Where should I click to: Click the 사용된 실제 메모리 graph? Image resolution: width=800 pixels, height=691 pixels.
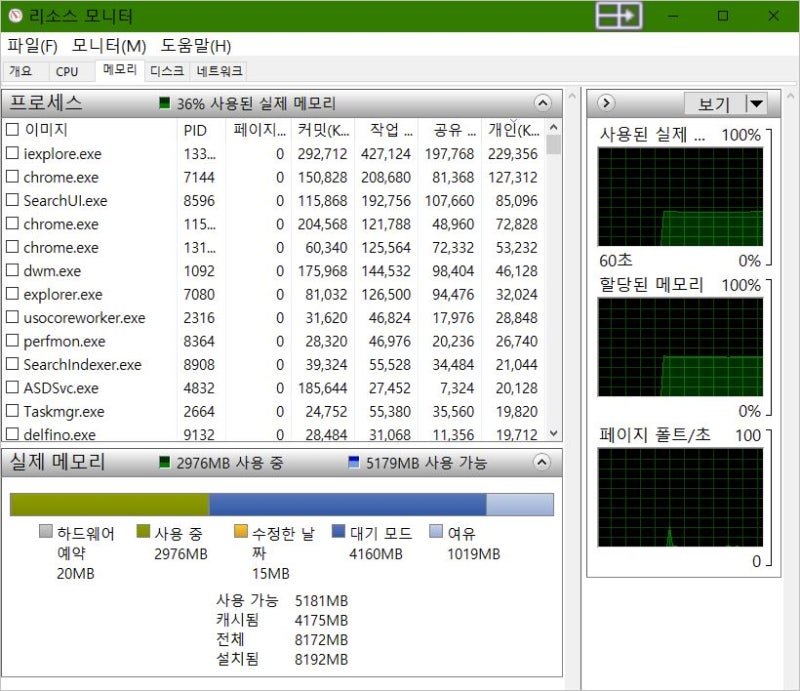click(x=680, y=197)
